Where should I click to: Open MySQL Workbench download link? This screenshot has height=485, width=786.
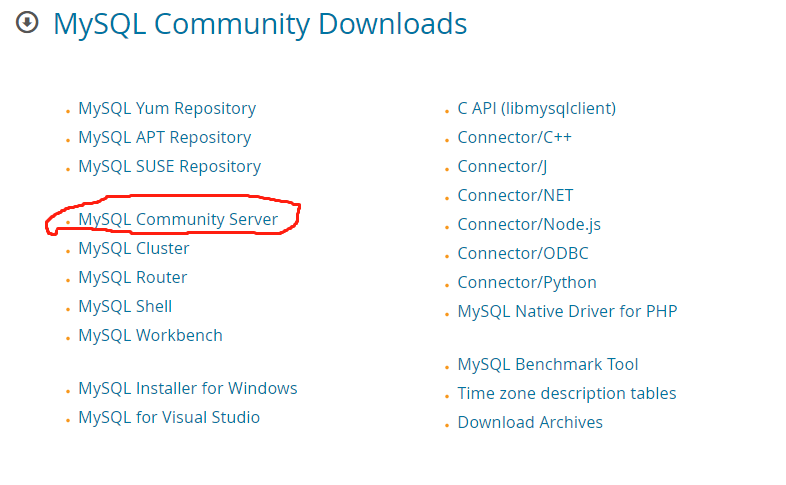tap(150, 336)
